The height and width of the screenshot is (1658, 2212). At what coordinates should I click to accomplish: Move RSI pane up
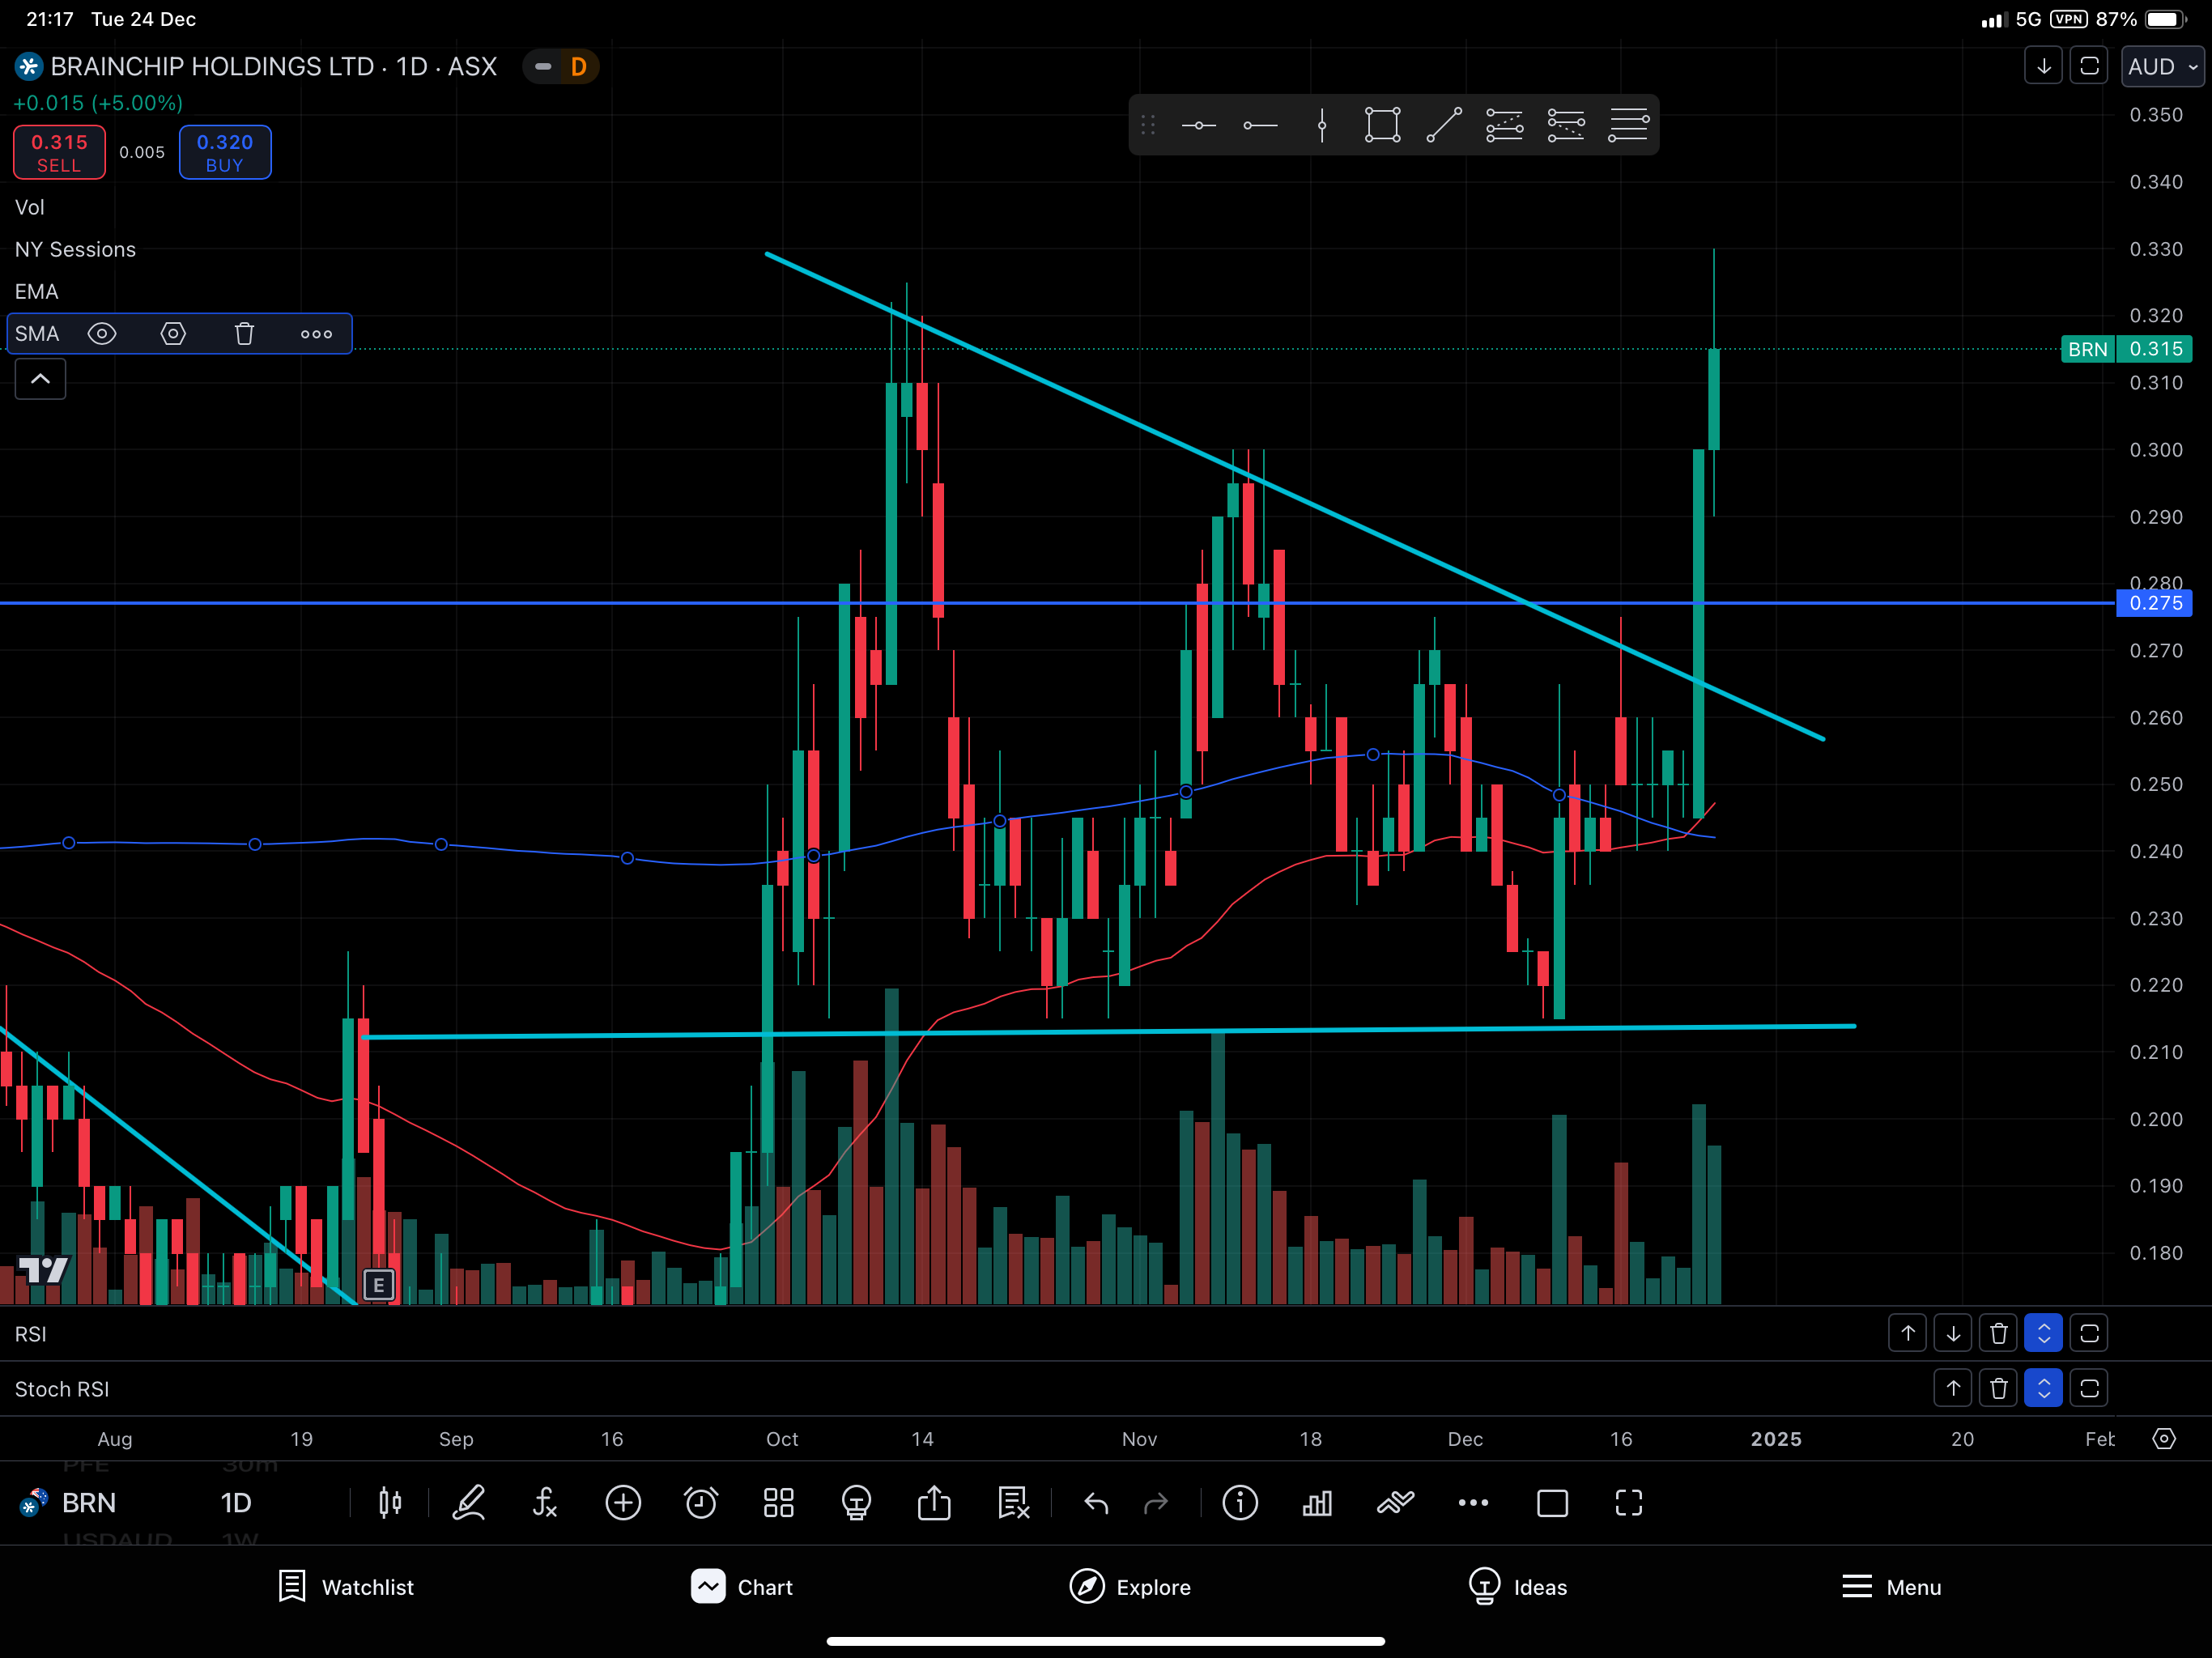(1908, 1333)
